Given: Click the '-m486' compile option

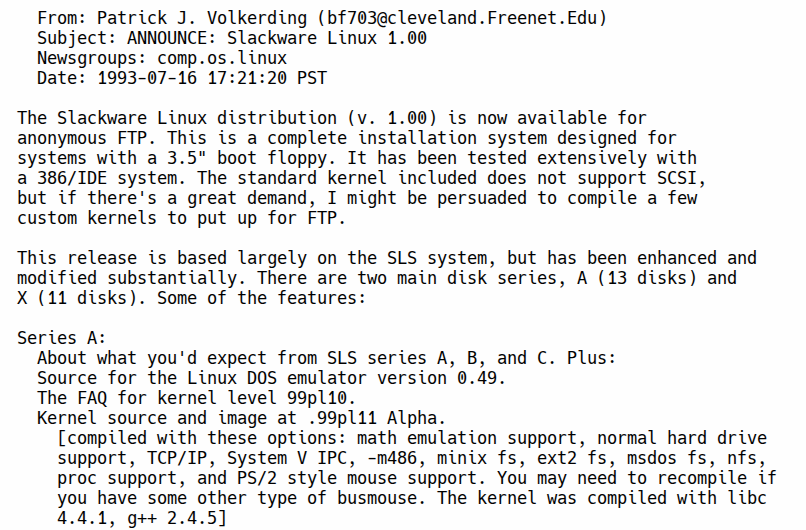Looking at the screenshot, I should [392, 459].
